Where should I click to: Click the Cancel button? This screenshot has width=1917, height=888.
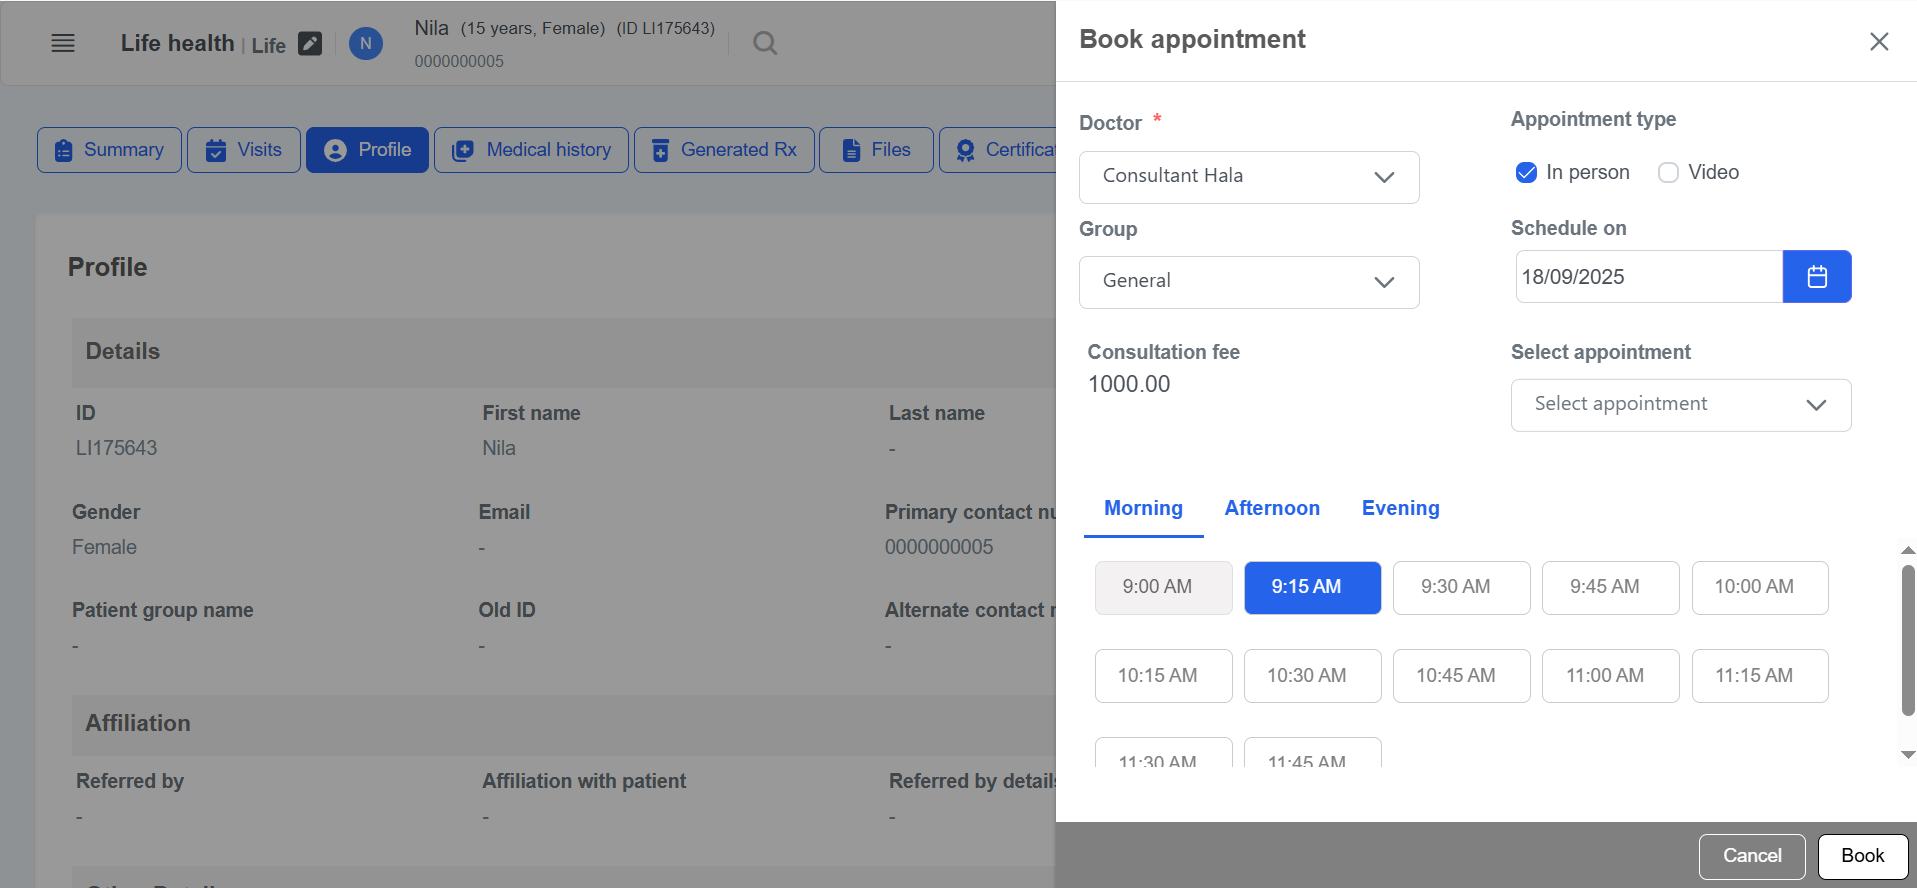(x=1752, y=856)
